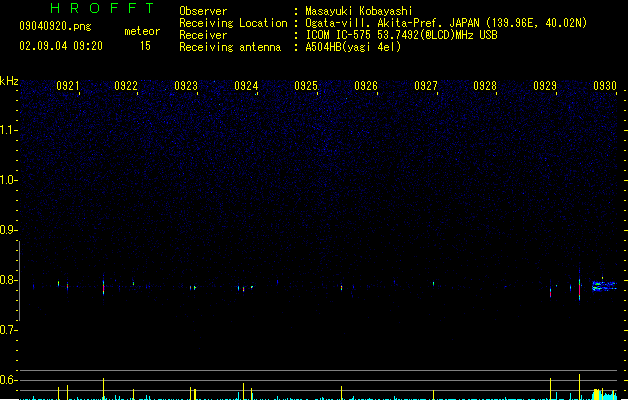Click the Receiving antenna label
The width and height of the screenshot is (629, 400).
230,47
